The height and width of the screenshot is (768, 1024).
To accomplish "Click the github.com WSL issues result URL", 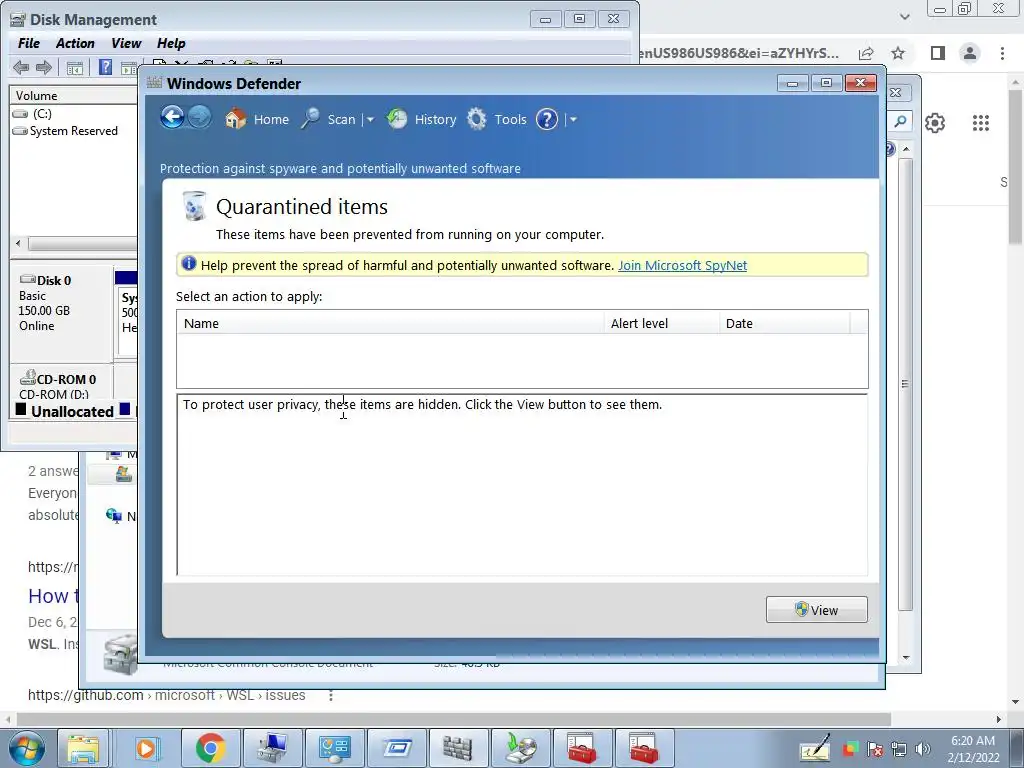I will coord(167,696).
